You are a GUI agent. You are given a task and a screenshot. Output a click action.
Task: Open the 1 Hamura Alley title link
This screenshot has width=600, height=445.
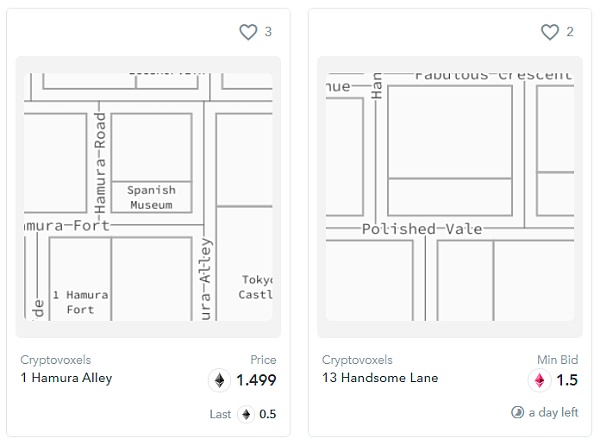point(66,378)
